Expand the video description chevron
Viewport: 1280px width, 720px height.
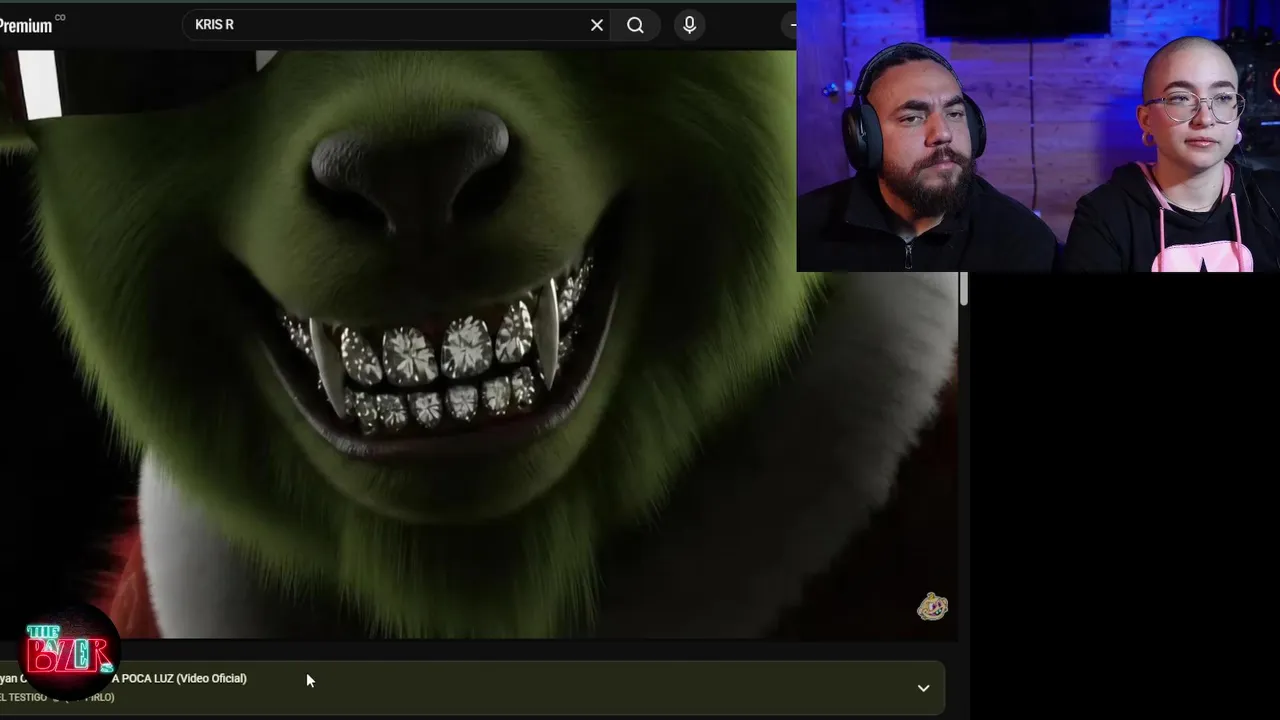[923, 688]
